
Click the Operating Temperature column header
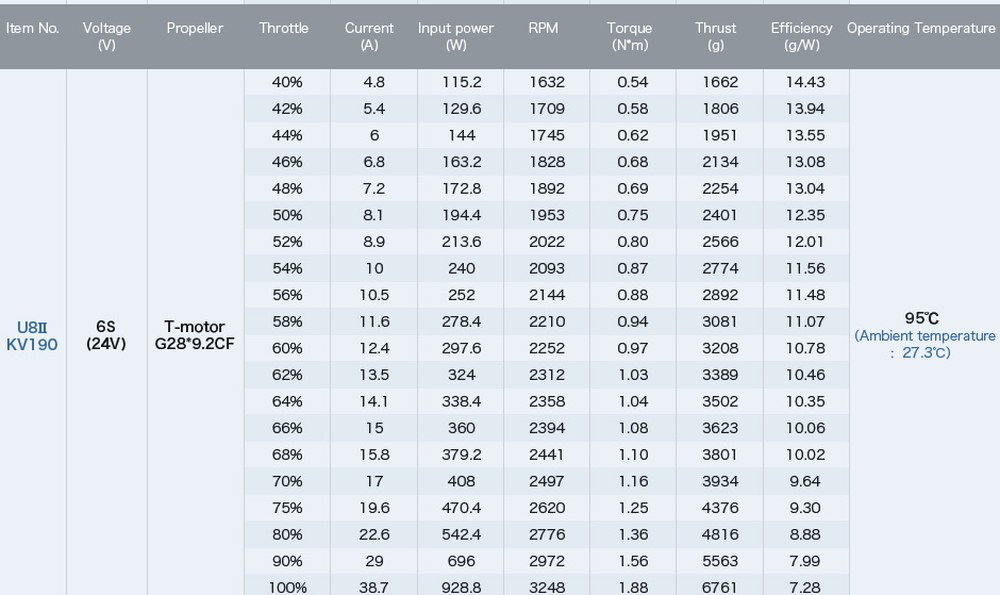click(x=921, y=28)
